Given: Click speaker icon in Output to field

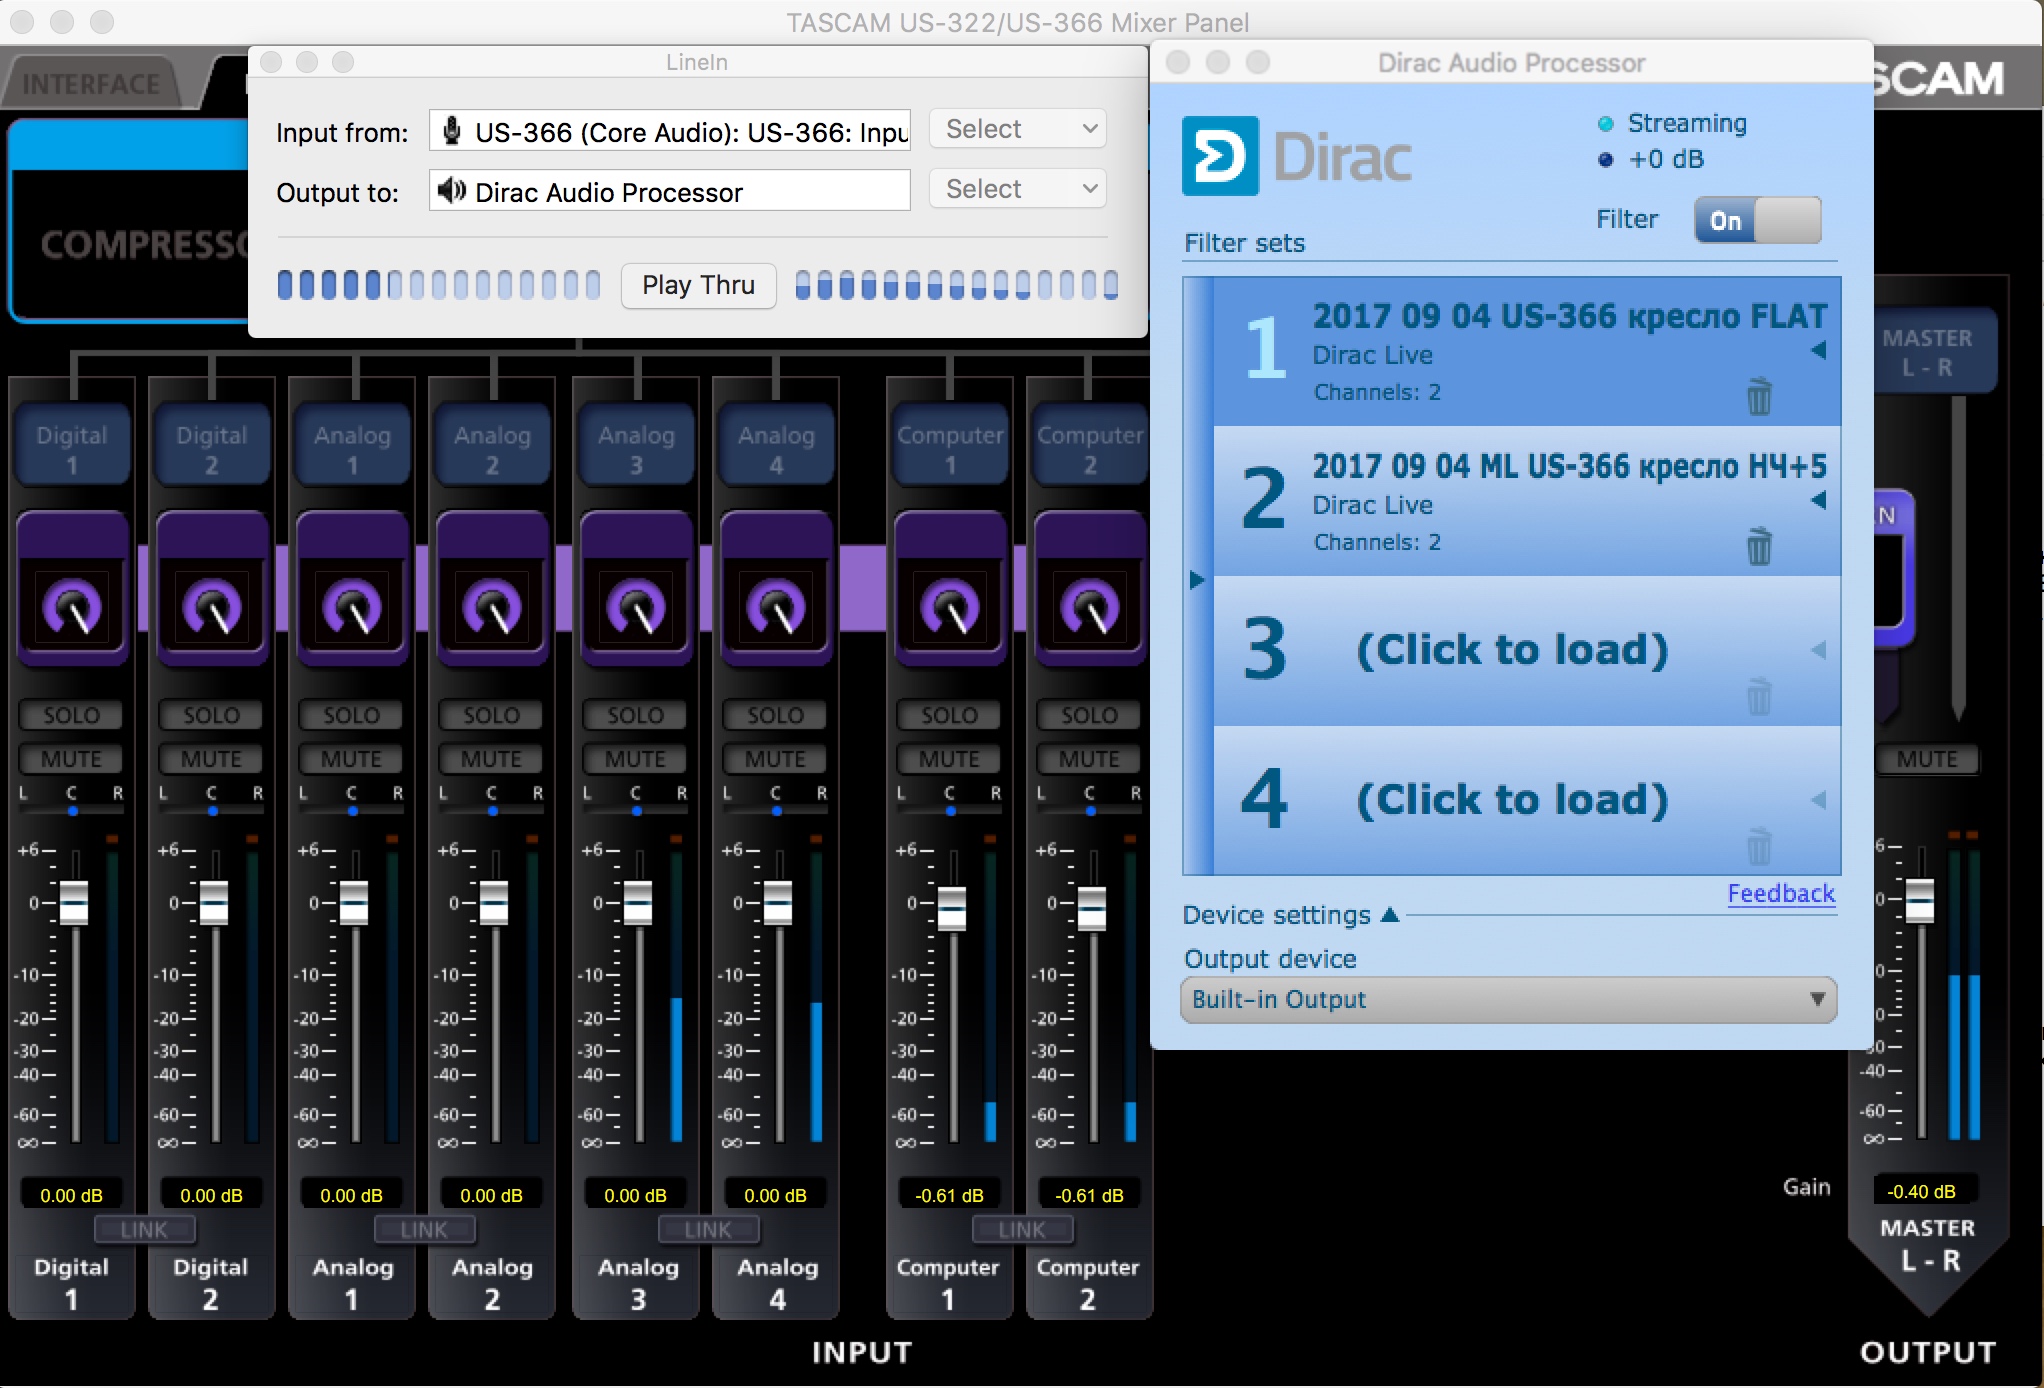Looking at the screenshot, I should click(452, 190).
